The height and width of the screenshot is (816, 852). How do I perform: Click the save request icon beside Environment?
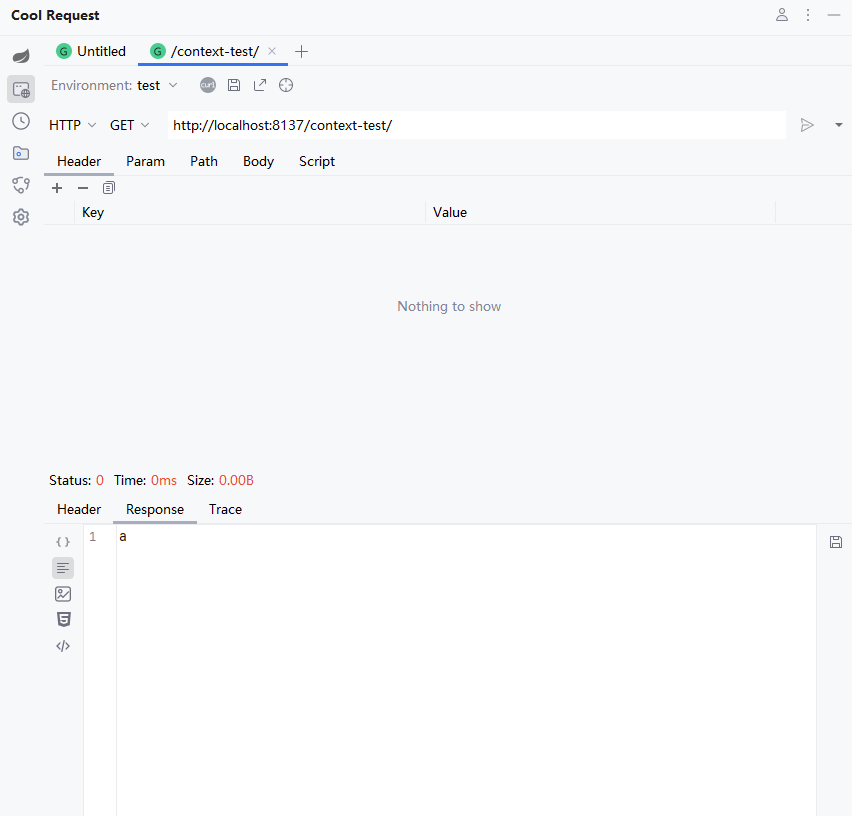(x=234, y=85)
